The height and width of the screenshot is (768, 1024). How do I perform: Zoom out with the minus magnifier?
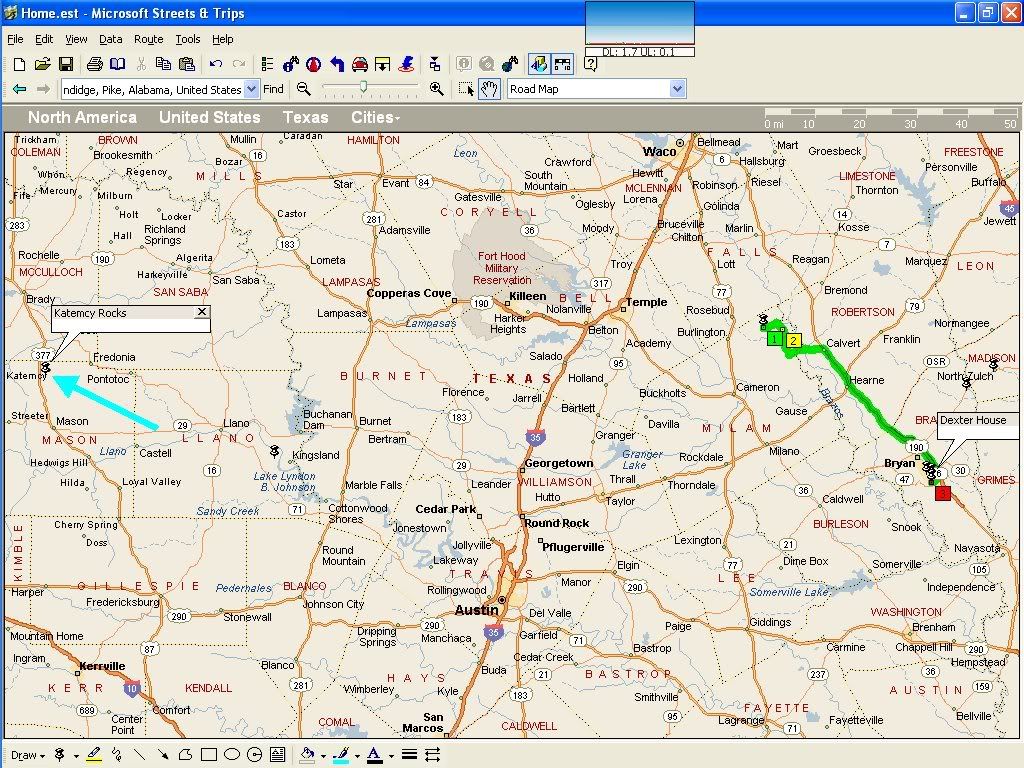(304, 89)
